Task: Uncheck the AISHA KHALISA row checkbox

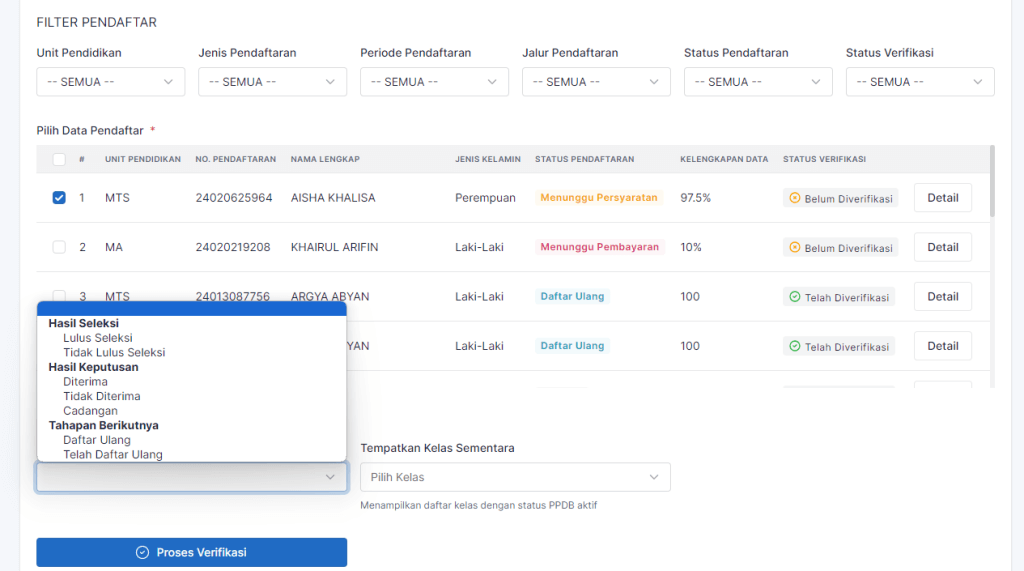Action: [x=59, y=198]
